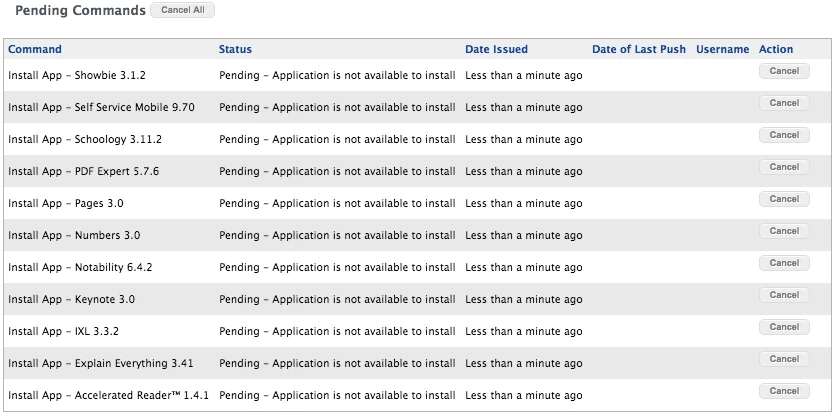Click the PDF Expert row's date issued text

coord(524,172)
